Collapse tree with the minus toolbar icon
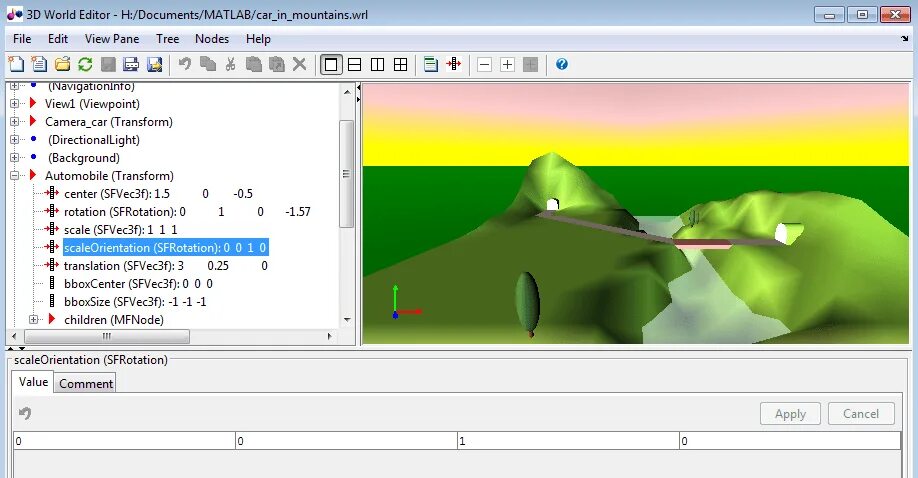 (484, 64)
